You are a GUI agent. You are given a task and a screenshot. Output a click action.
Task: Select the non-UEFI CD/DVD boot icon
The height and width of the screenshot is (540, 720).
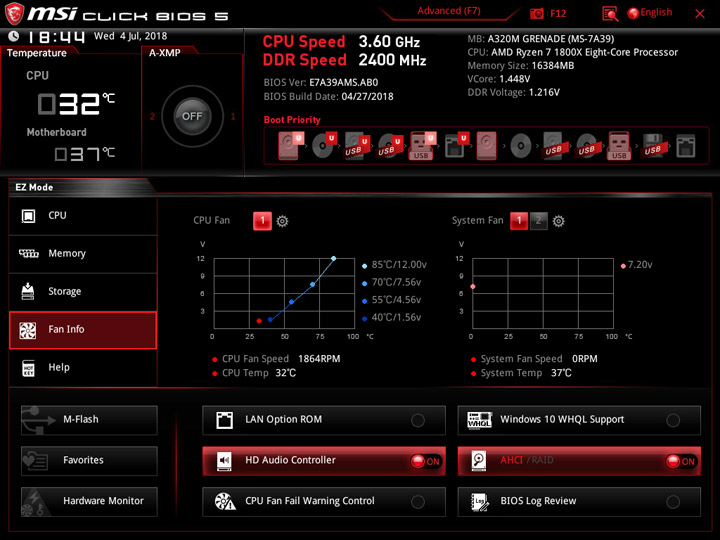click(x=521, y=146)
